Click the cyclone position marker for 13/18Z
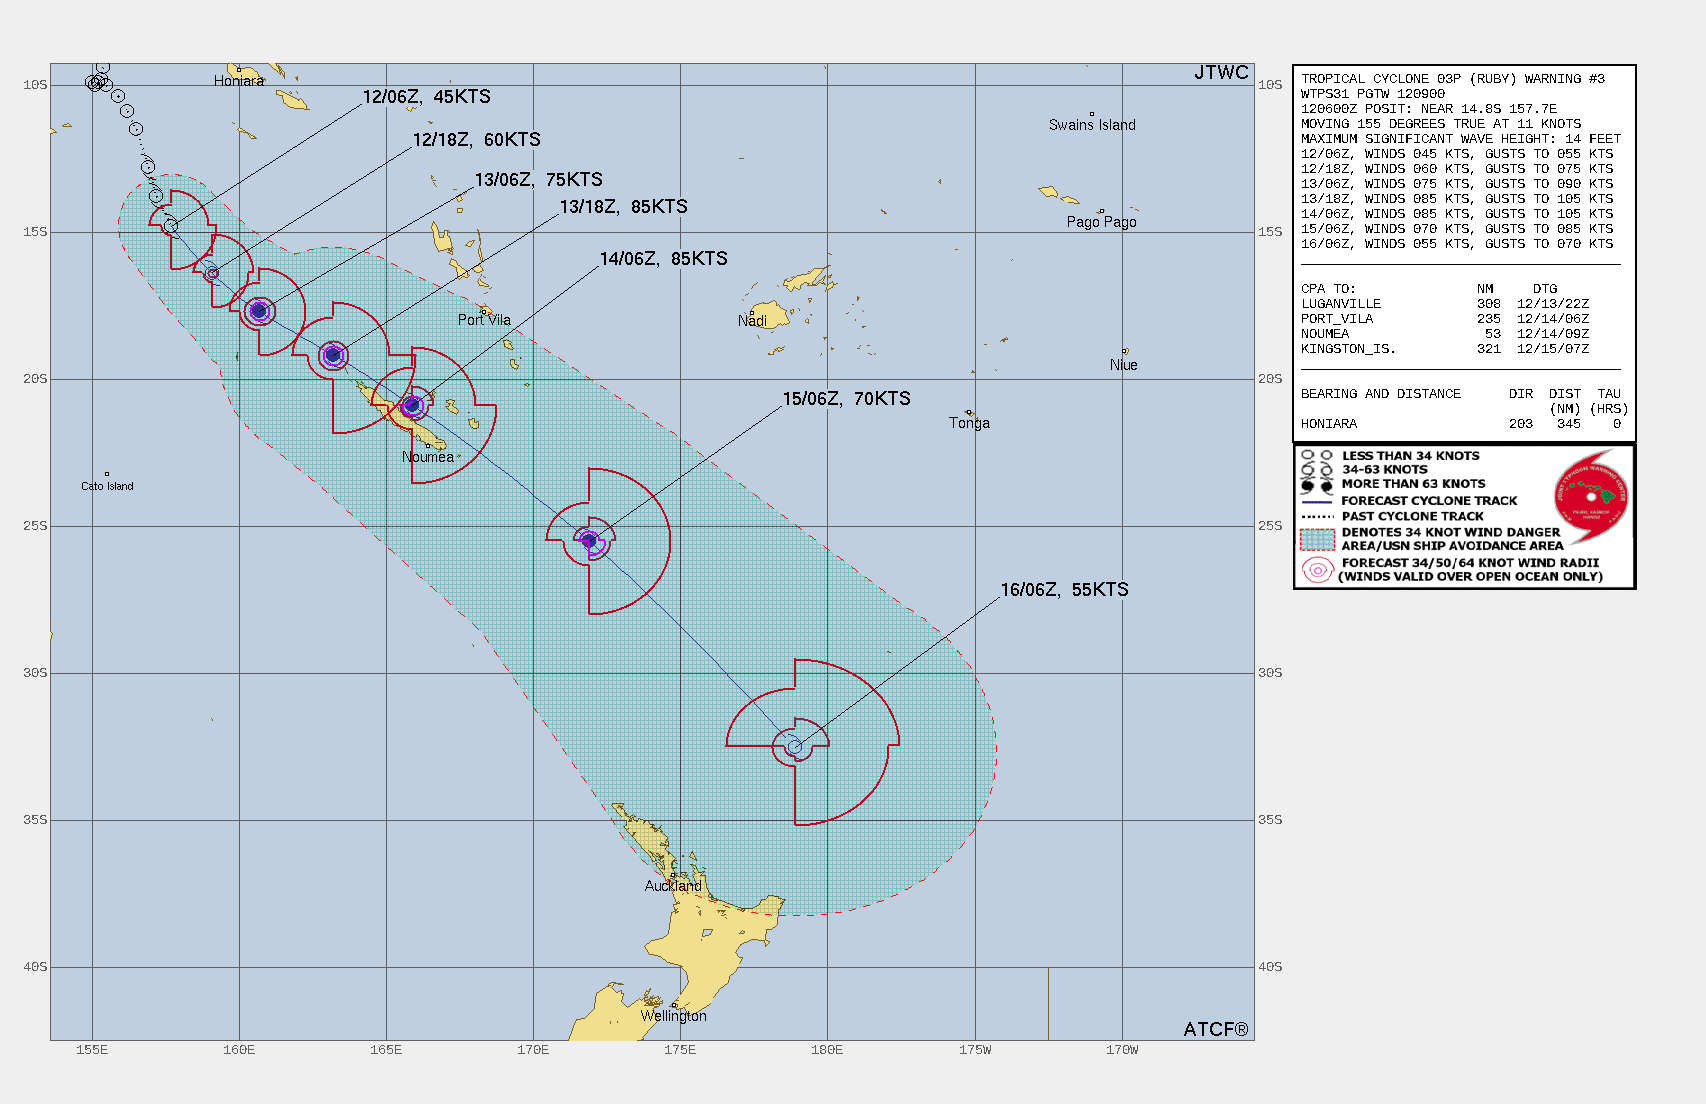 point(333,355)
